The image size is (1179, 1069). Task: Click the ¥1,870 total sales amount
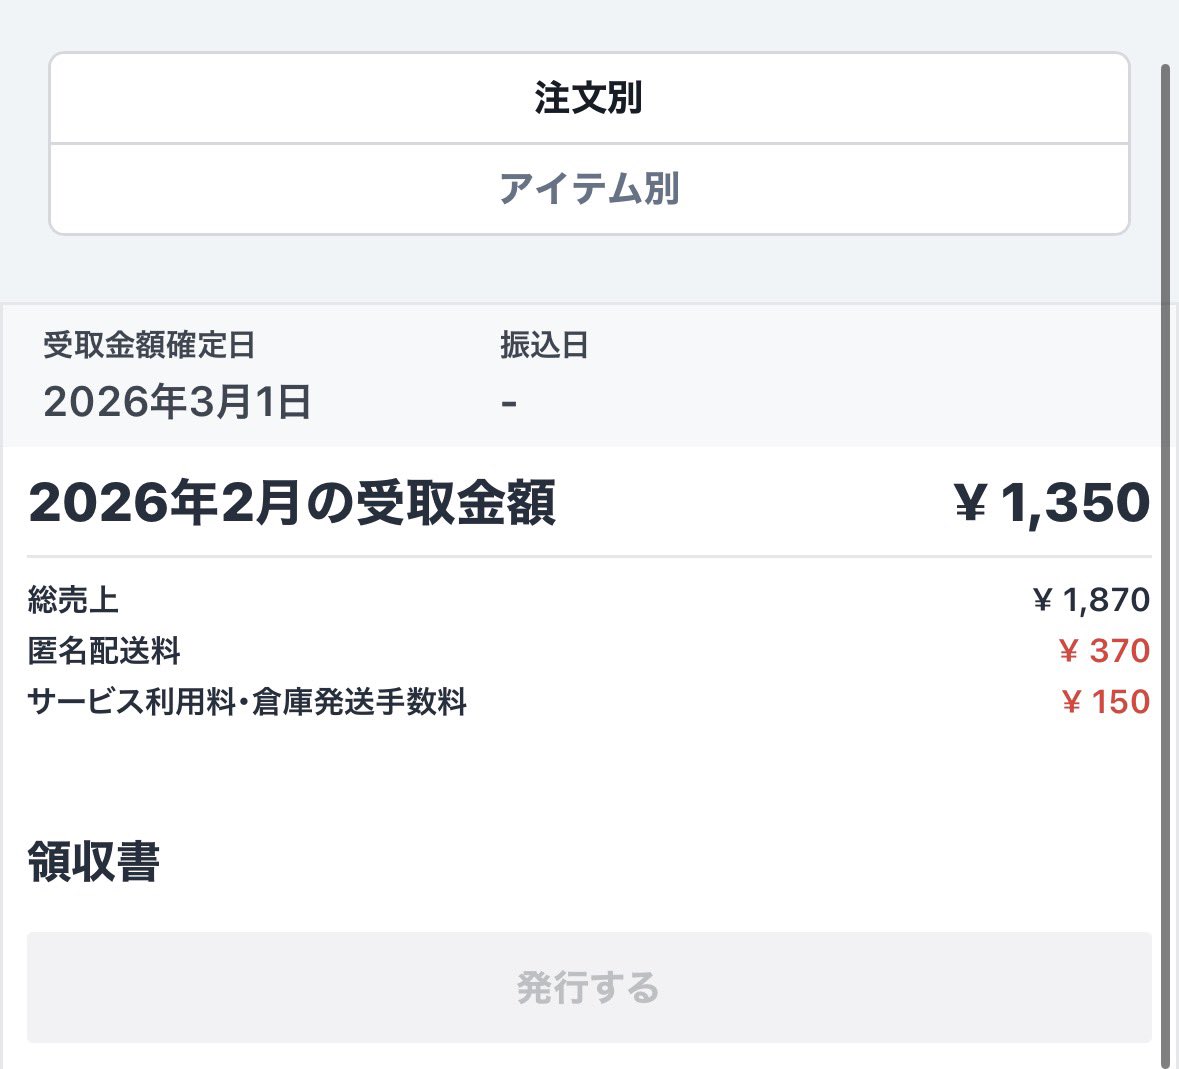1091,600
